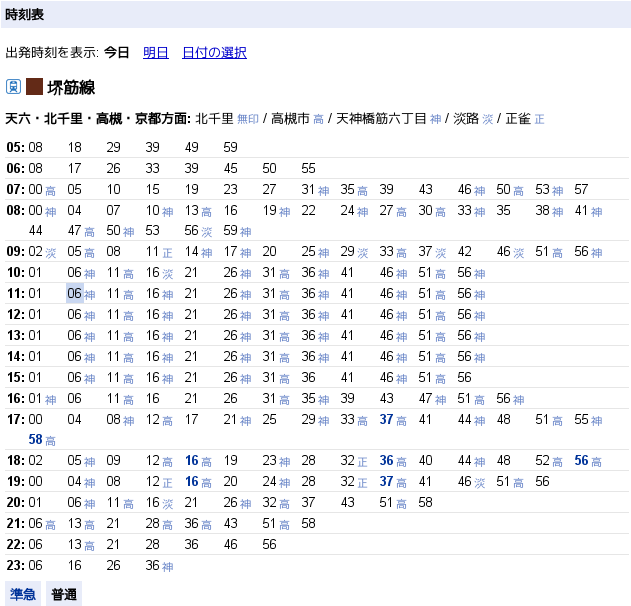This screenshot has height=606, width=631.
Task: Select the 普通 train type label
Action: point(65,594)
